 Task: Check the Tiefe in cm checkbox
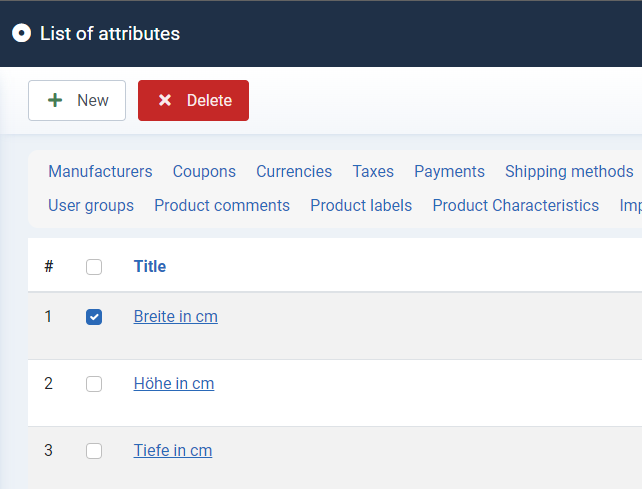94,451
